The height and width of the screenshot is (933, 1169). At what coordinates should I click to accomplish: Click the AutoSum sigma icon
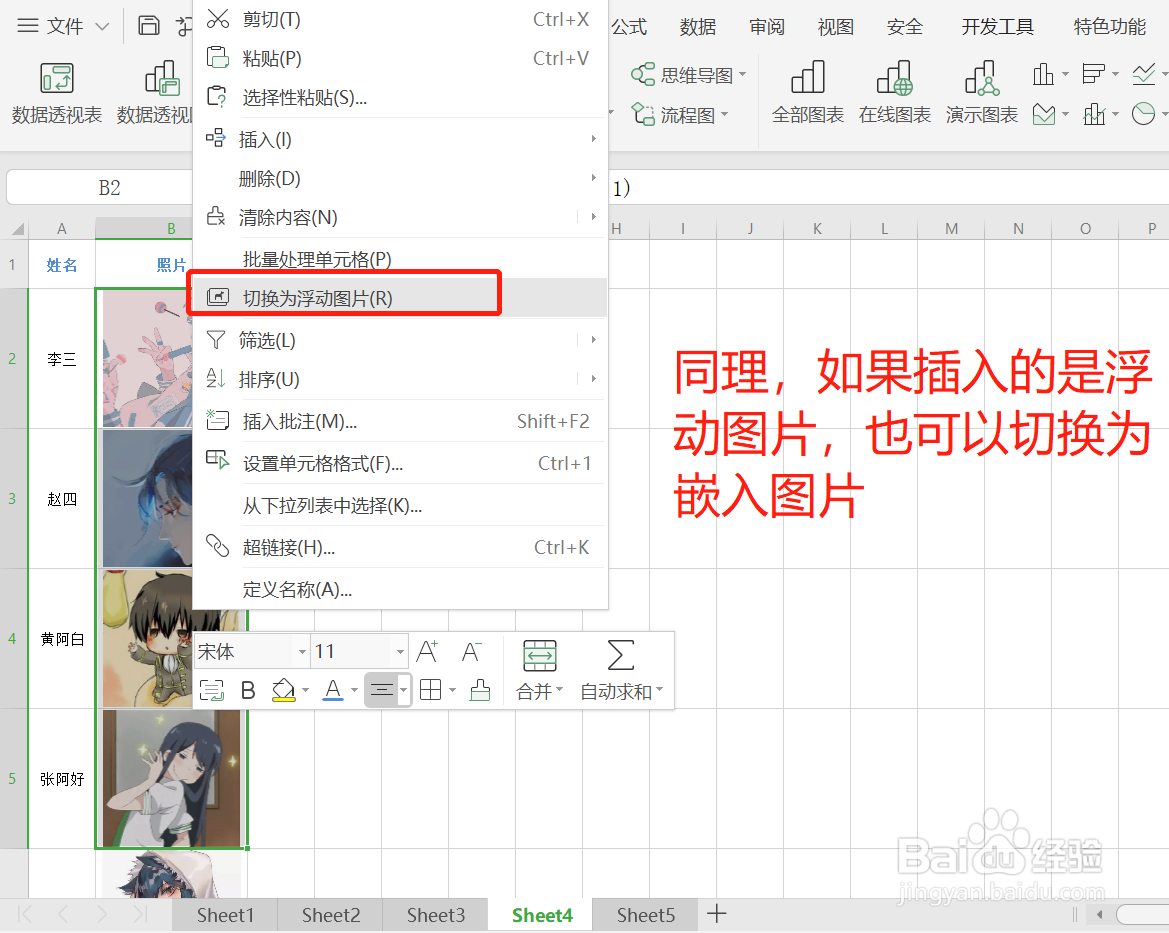coord(620,655)
